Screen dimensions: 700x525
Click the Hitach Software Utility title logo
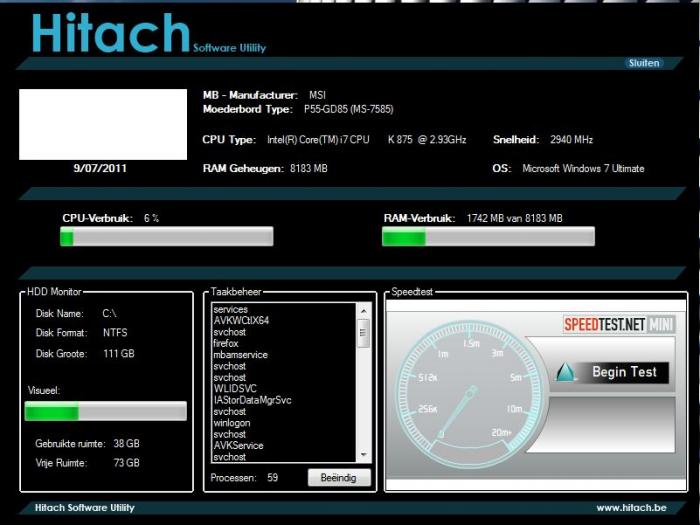(x=149, y=33)
